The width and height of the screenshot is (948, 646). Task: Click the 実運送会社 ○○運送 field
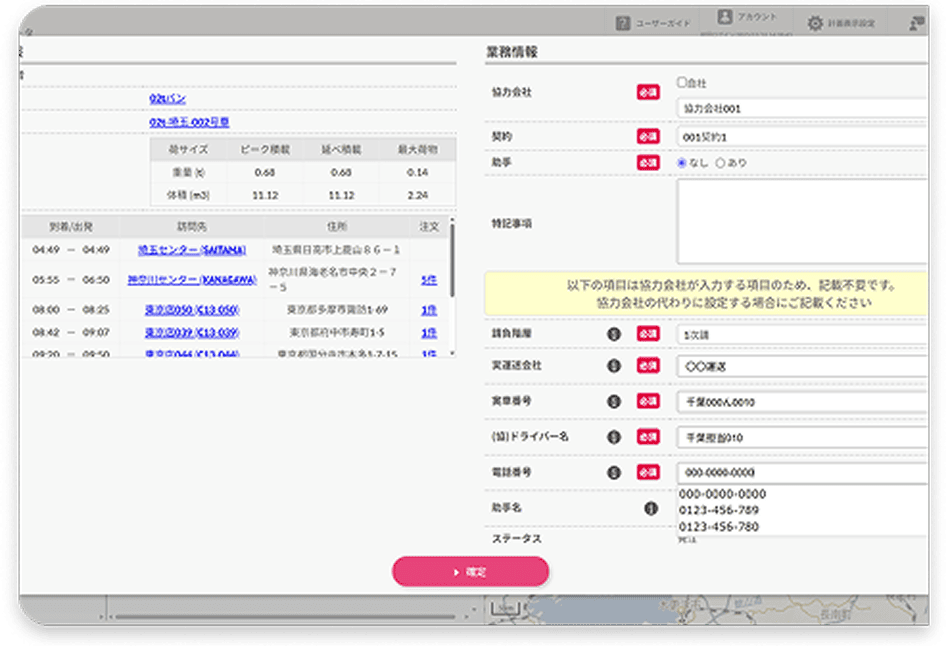[802, 366]
